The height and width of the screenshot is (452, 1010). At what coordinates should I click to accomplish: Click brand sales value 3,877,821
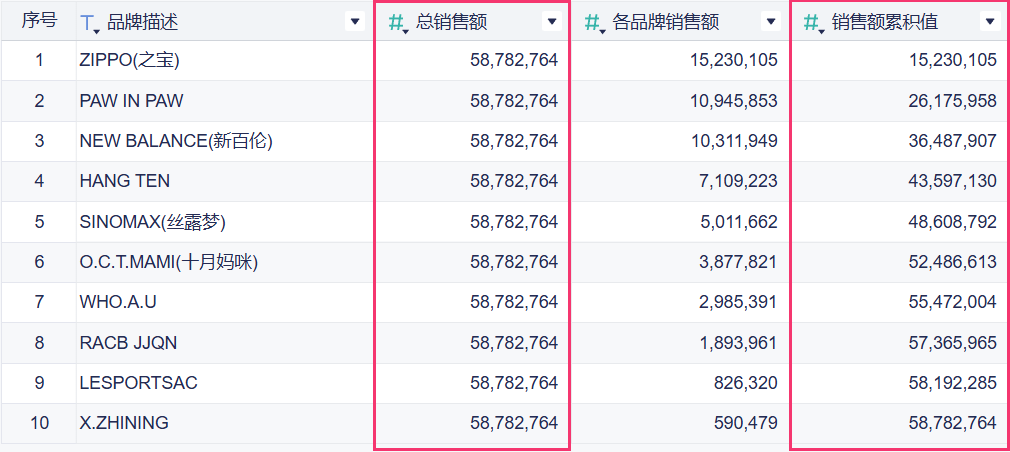coord(739,262)
